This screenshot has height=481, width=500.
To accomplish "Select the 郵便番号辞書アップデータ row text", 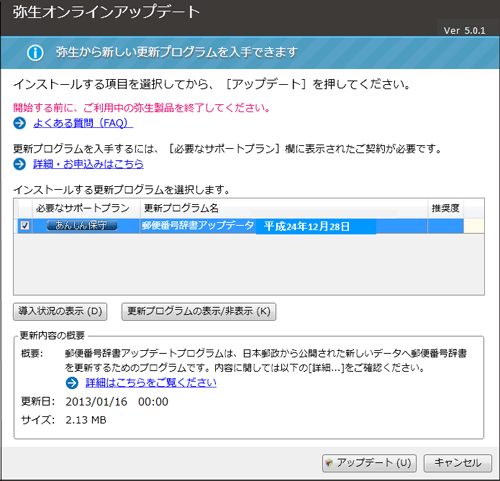I will pyautogui.click(x=198, y=226).
